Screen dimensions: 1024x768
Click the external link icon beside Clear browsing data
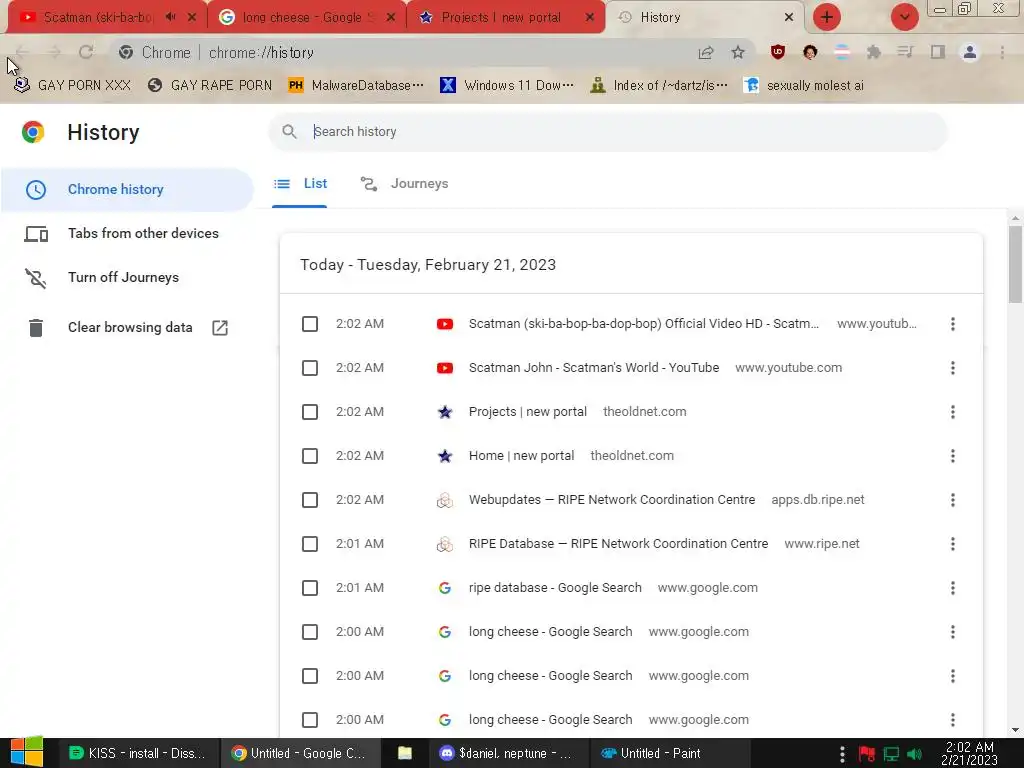coord(220,327)
